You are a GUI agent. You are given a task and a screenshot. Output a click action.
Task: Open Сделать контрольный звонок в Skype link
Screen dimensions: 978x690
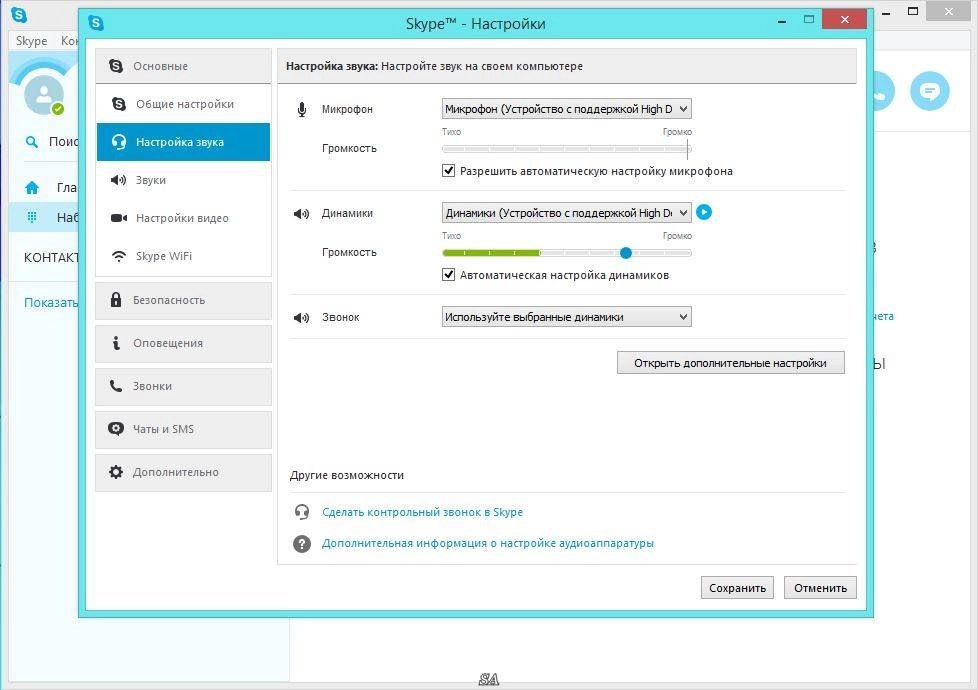click(x=422, y=512)
